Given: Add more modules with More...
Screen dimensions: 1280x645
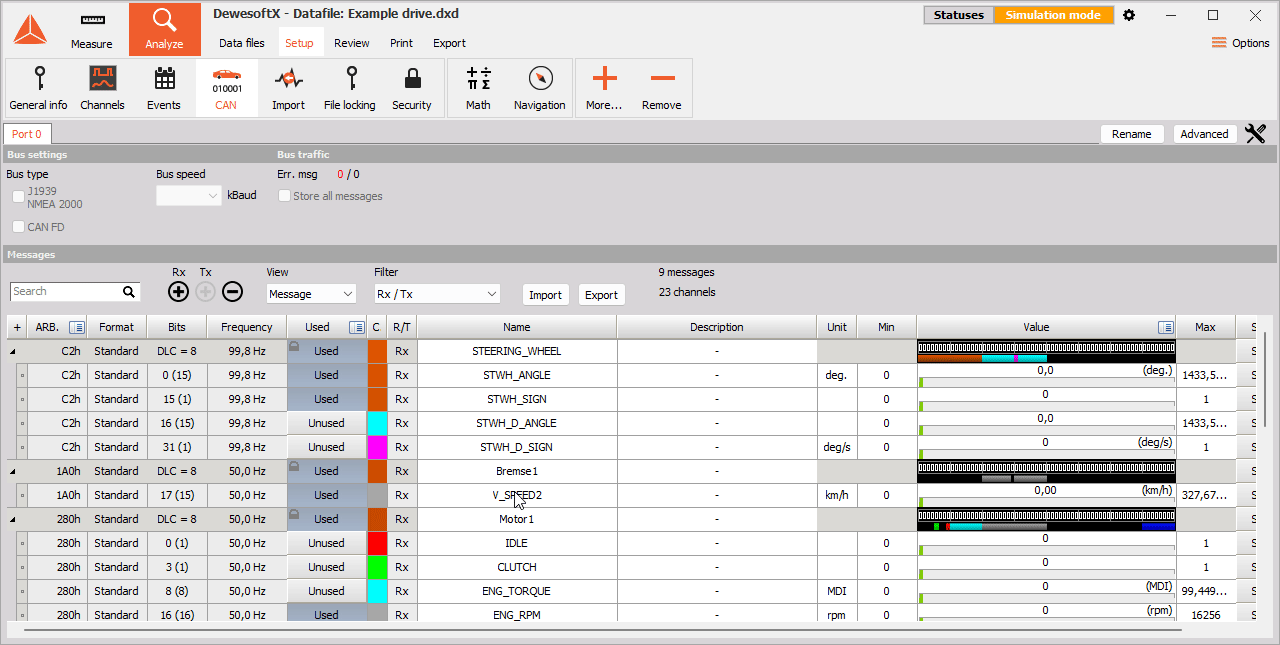Looking at the screenshot, I should (604, 88).
